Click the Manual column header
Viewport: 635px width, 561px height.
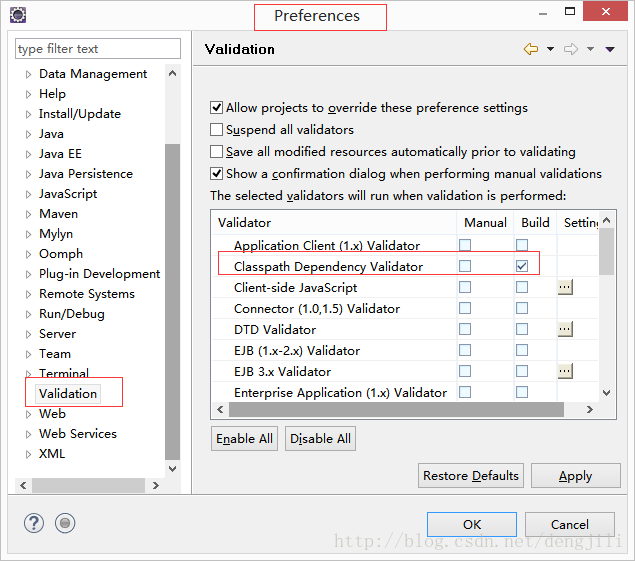pos(485,222)
